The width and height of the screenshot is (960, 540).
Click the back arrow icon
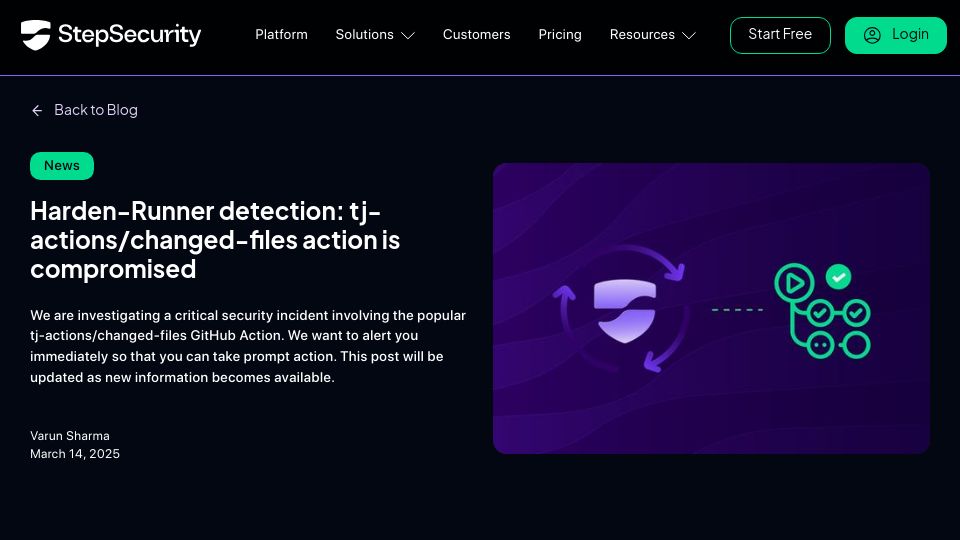(x=37, y=110)
